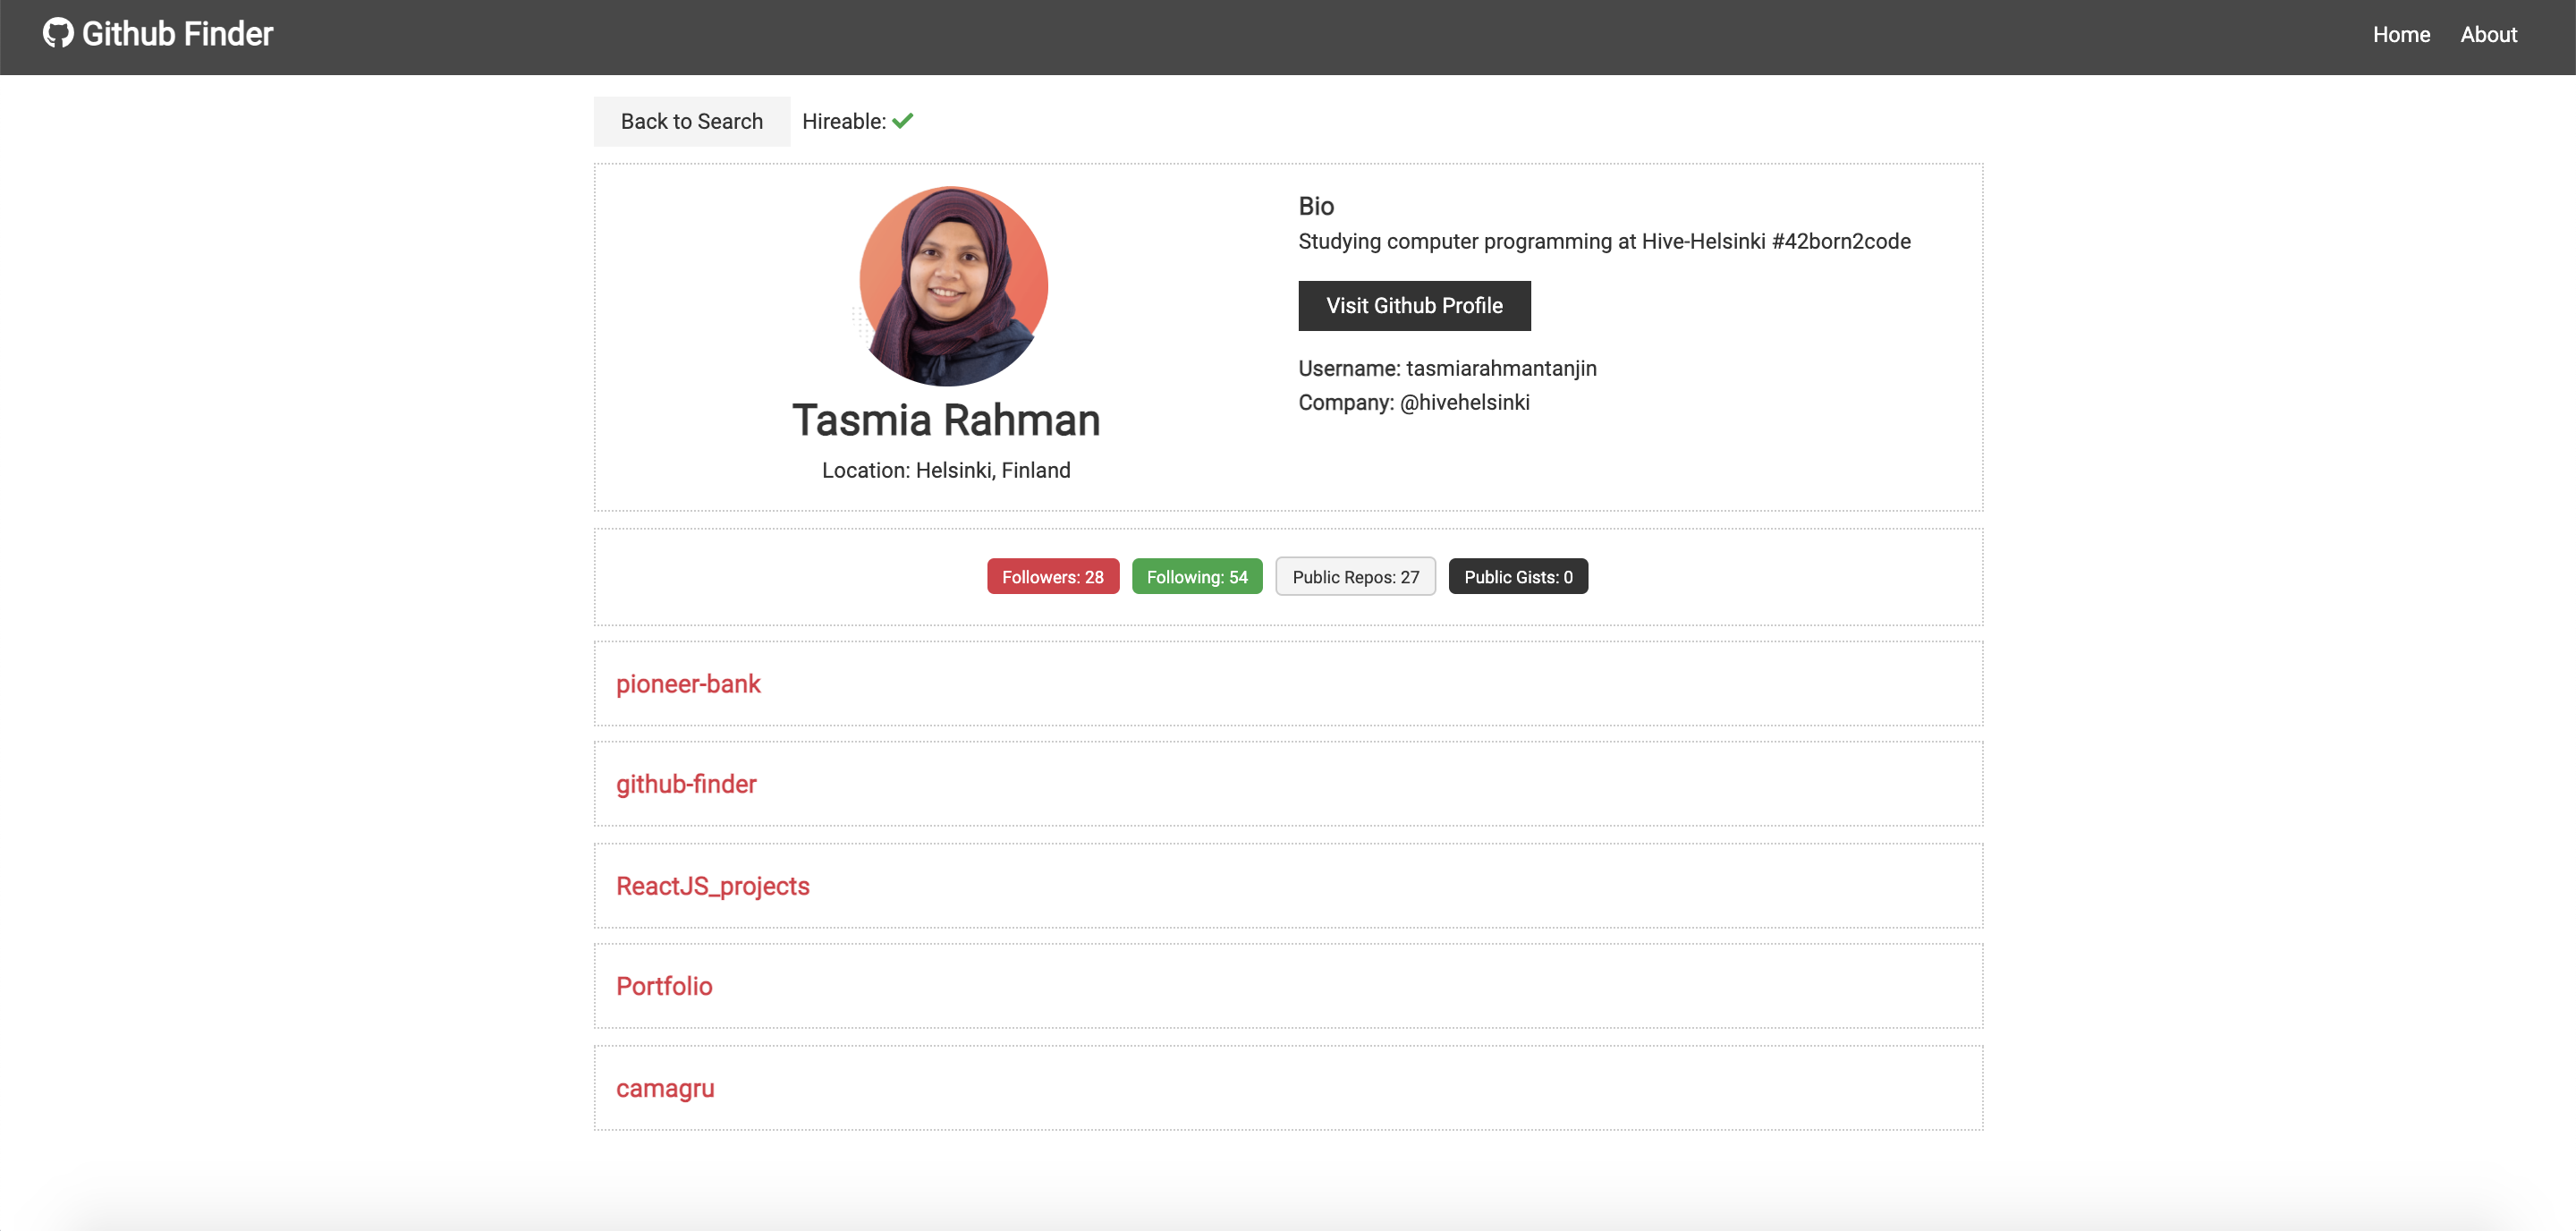Open the Home navigation link
2576x1231 pixels.
2400,34
